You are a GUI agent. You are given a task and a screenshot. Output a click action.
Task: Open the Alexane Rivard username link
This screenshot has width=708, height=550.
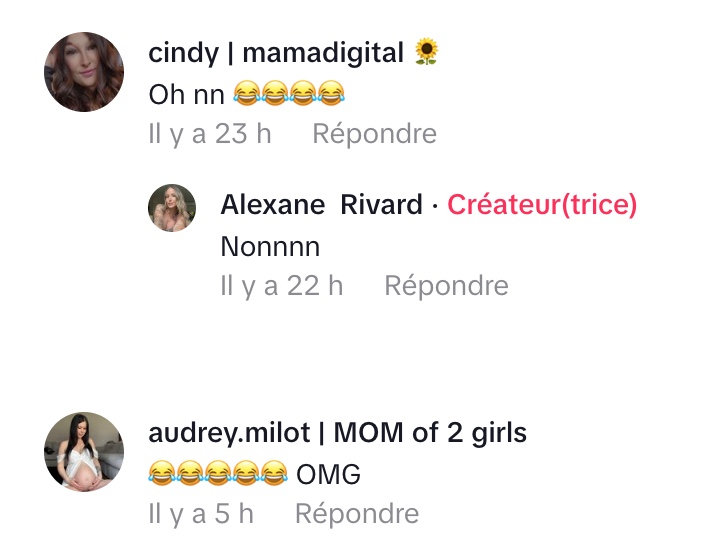tap(321, 205)
